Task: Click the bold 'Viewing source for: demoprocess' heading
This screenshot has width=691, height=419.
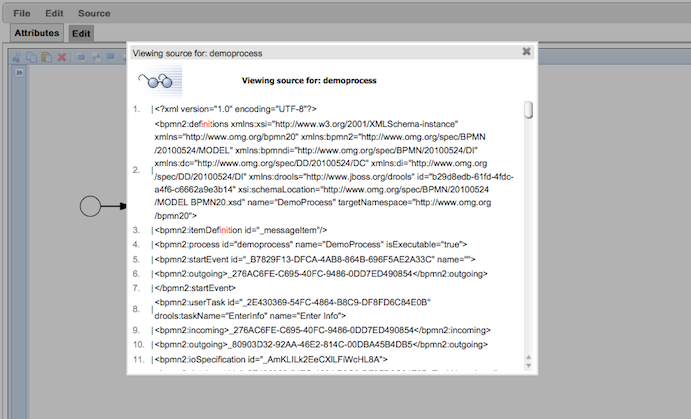Action: tap(309, 81)
